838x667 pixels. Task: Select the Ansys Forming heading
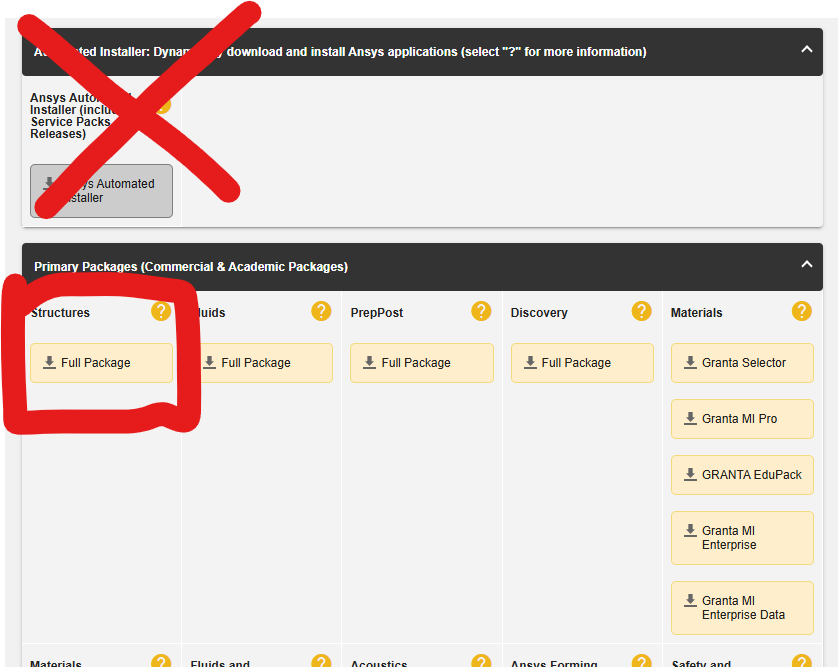[554, 663]
